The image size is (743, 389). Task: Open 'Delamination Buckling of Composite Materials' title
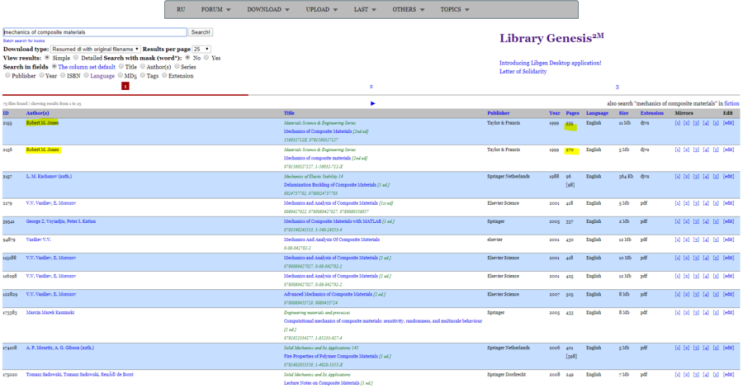point(330,185)
